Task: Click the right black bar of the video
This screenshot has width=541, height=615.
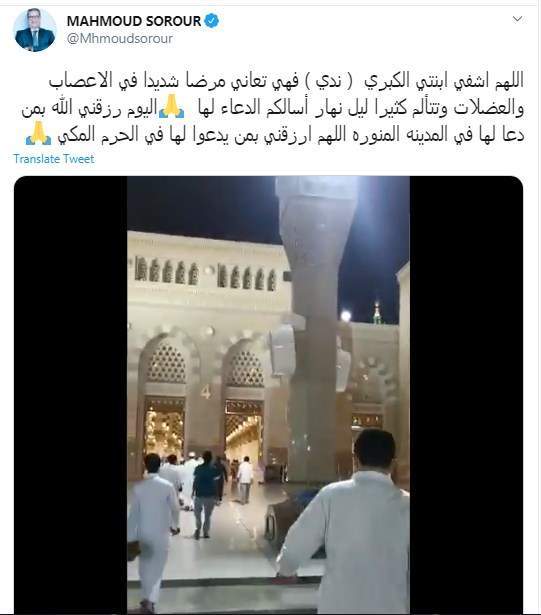Action: [x=466, y=395]
